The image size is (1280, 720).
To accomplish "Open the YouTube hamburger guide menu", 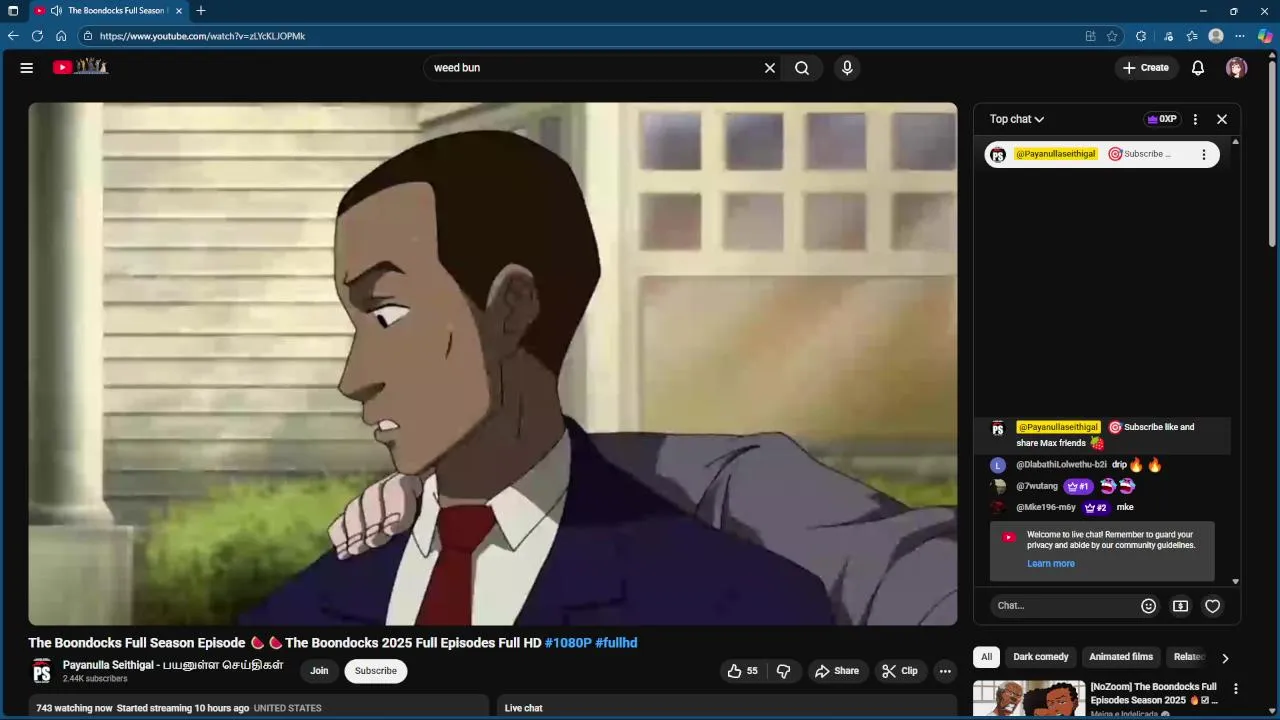I will pos(27,68).
